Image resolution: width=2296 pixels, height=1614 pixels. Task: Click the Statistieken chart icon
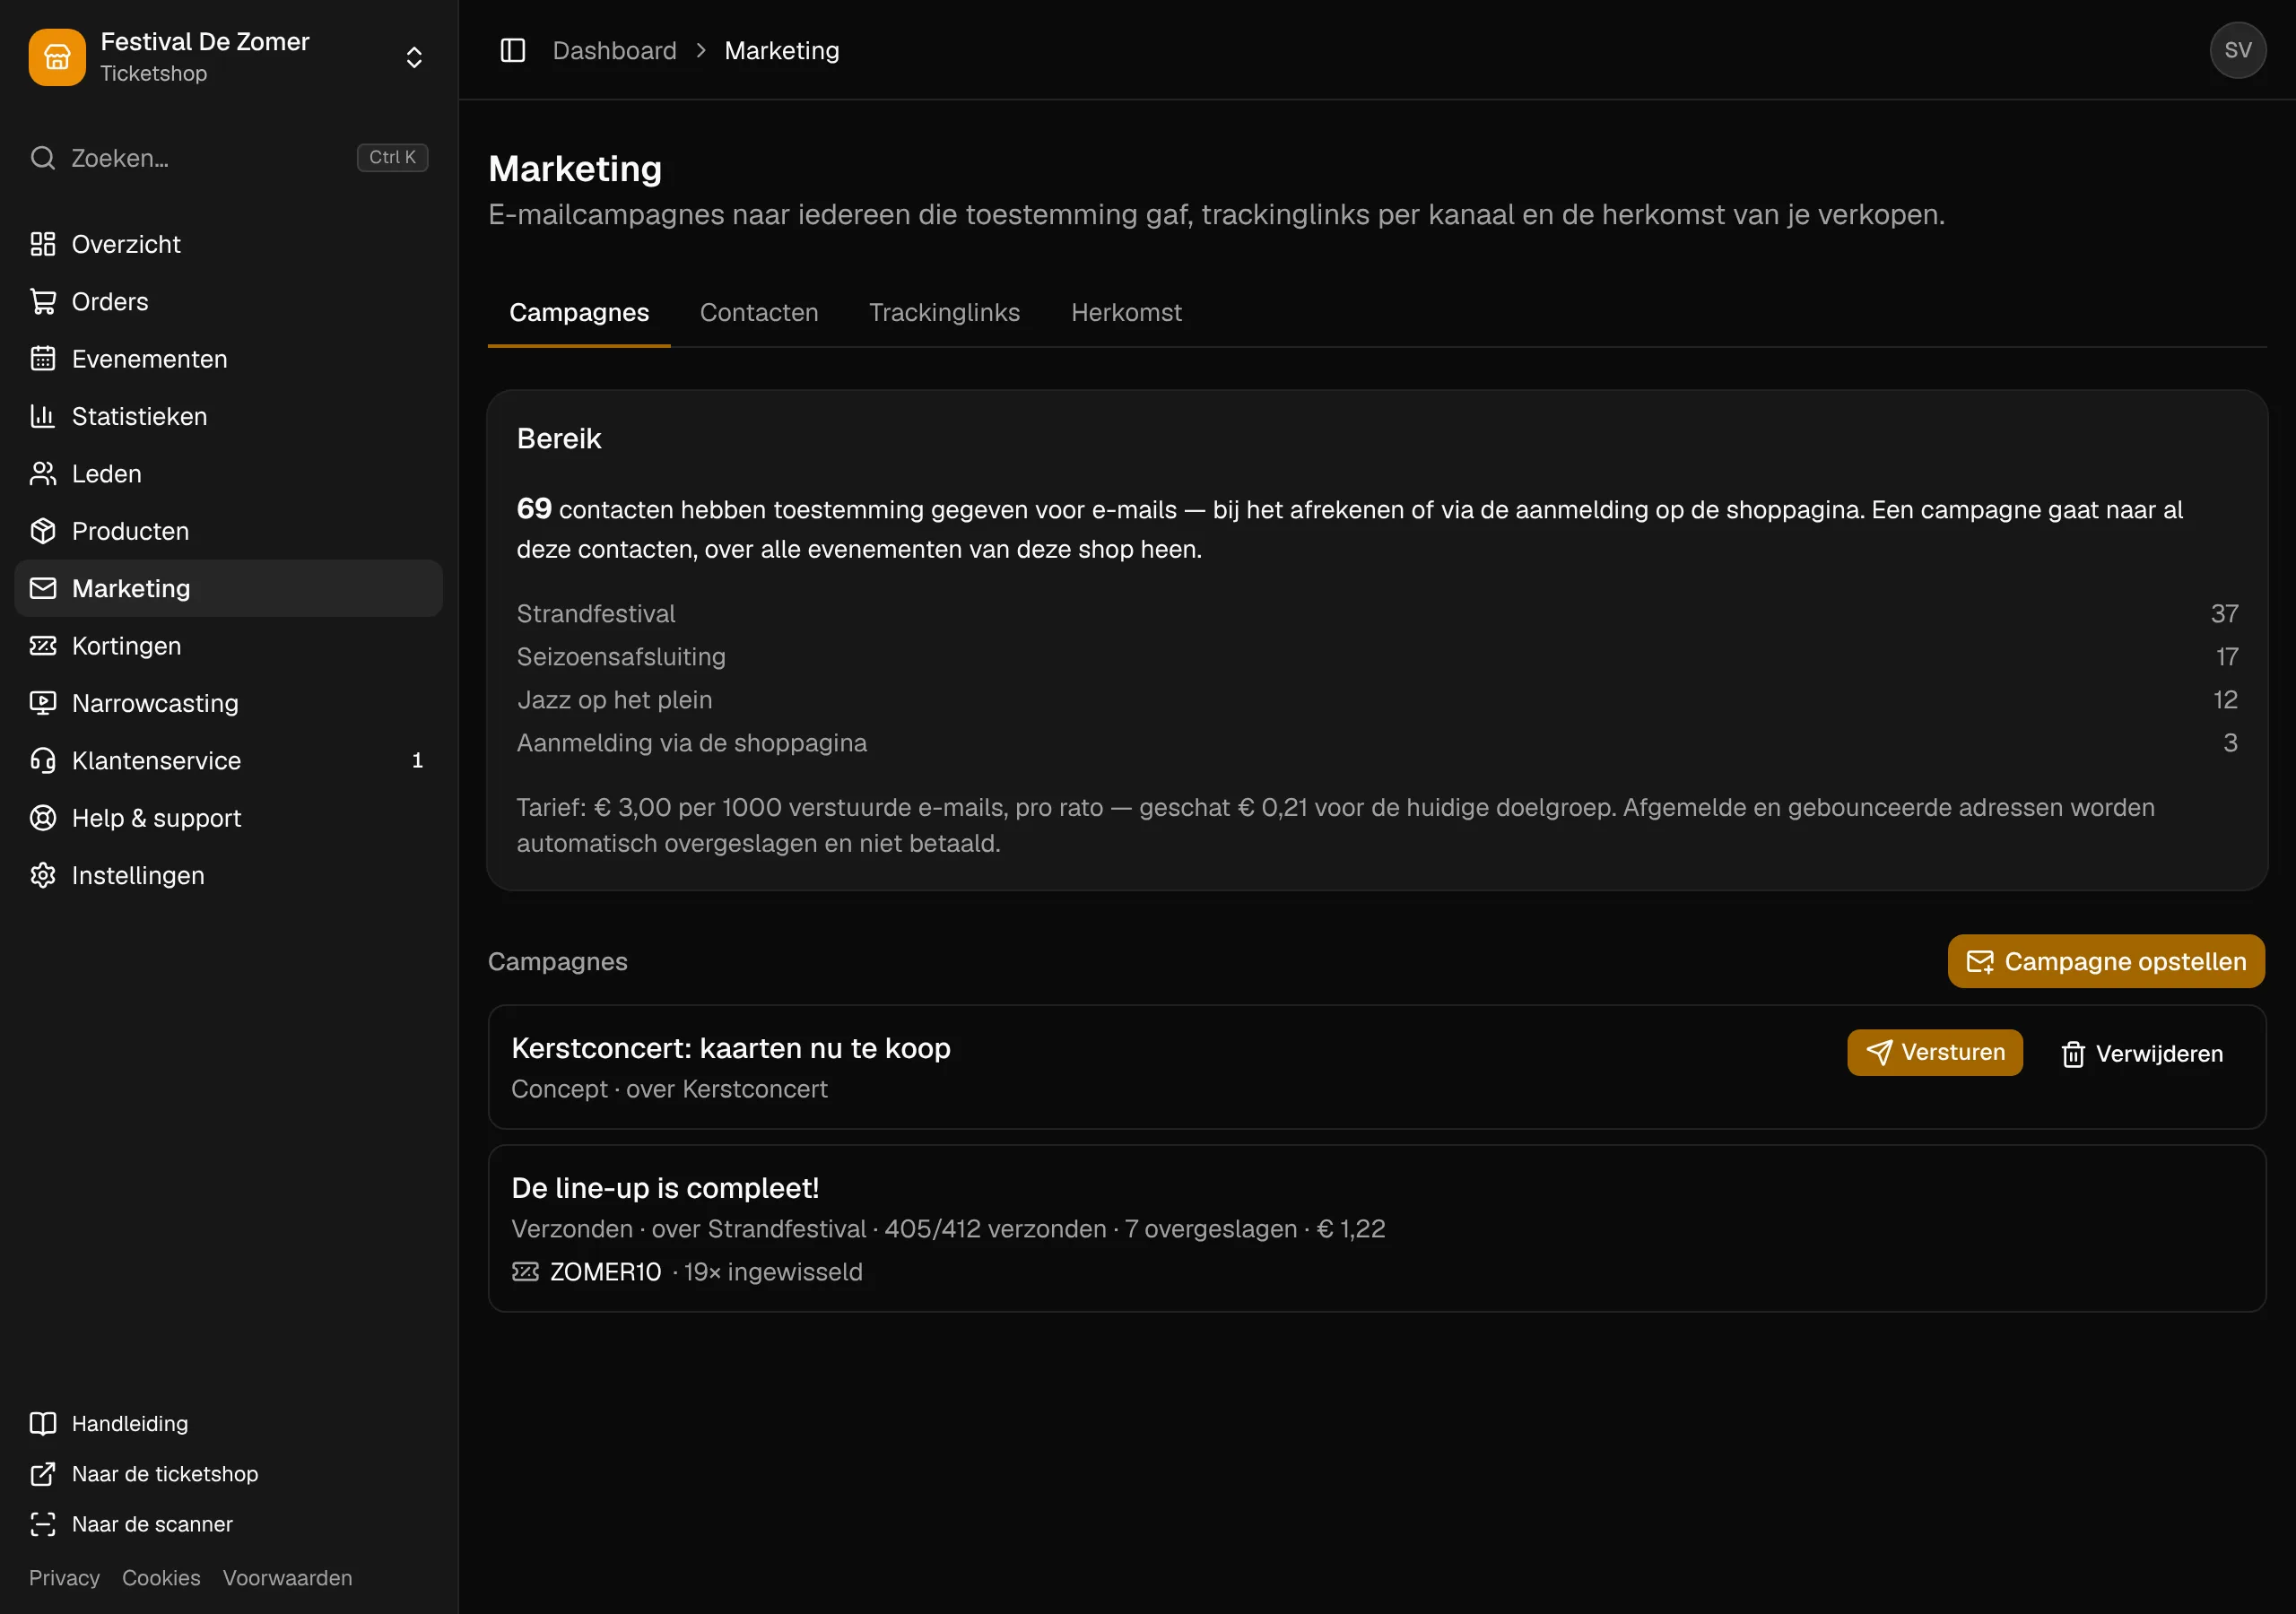43,416
